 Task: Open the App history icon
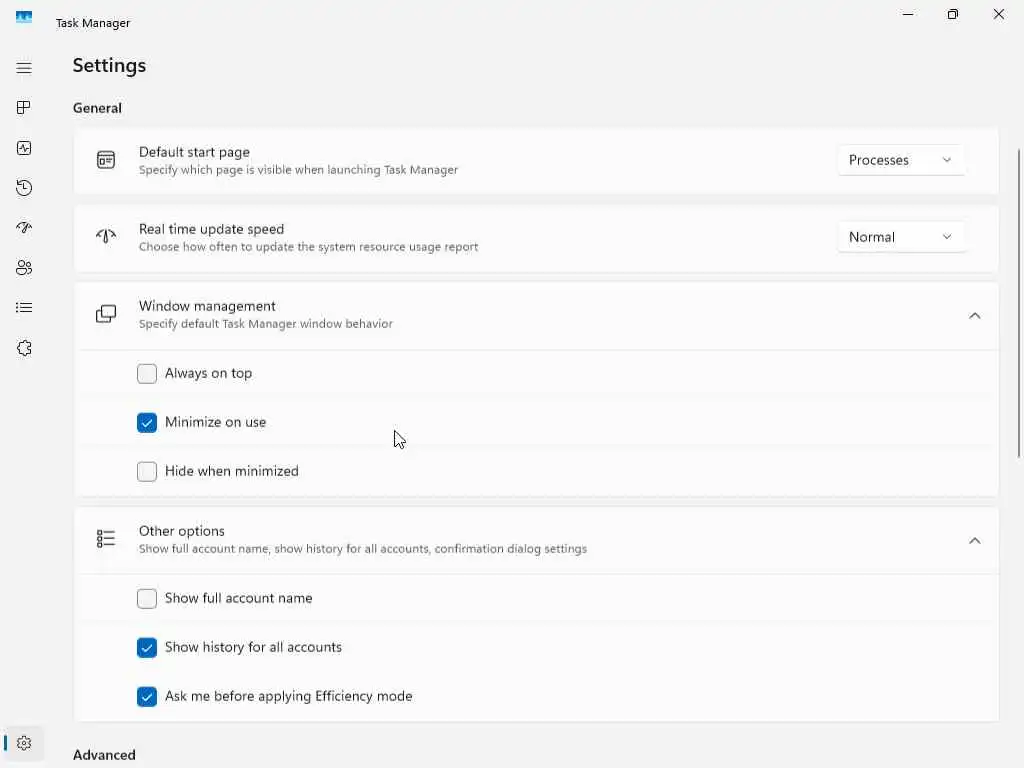click(x=24, y=188)
